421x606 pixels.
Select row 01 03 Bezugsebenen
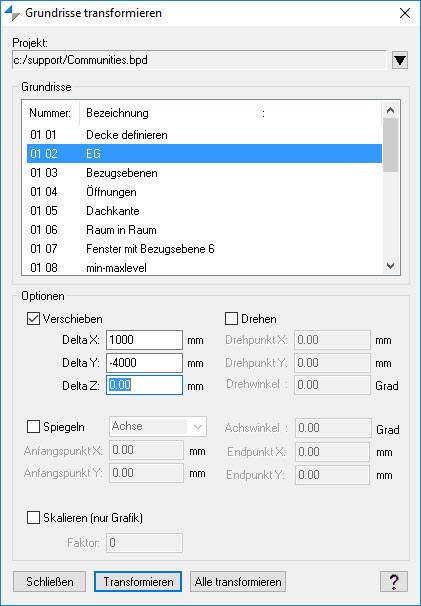tap(204, 173)
